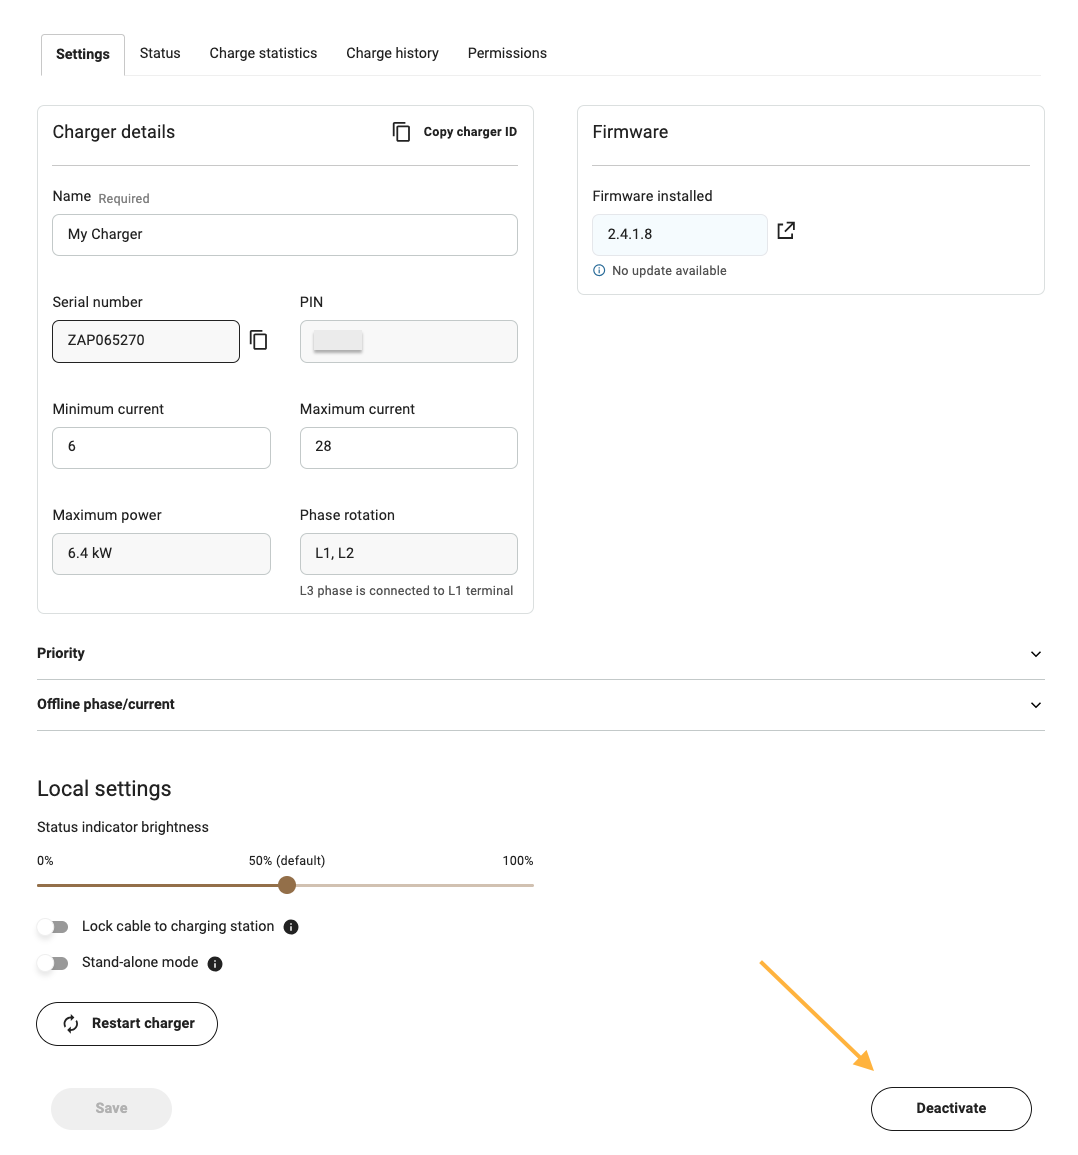Expand the Priority section
Image resolution: width=1078 pixels, height=1155 pixels.
[1035, 654]
